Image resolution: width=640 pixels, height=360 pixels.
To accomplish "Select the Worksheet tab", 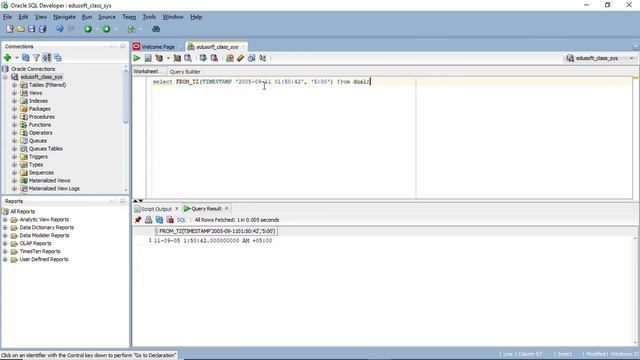I will click(146, 71).
